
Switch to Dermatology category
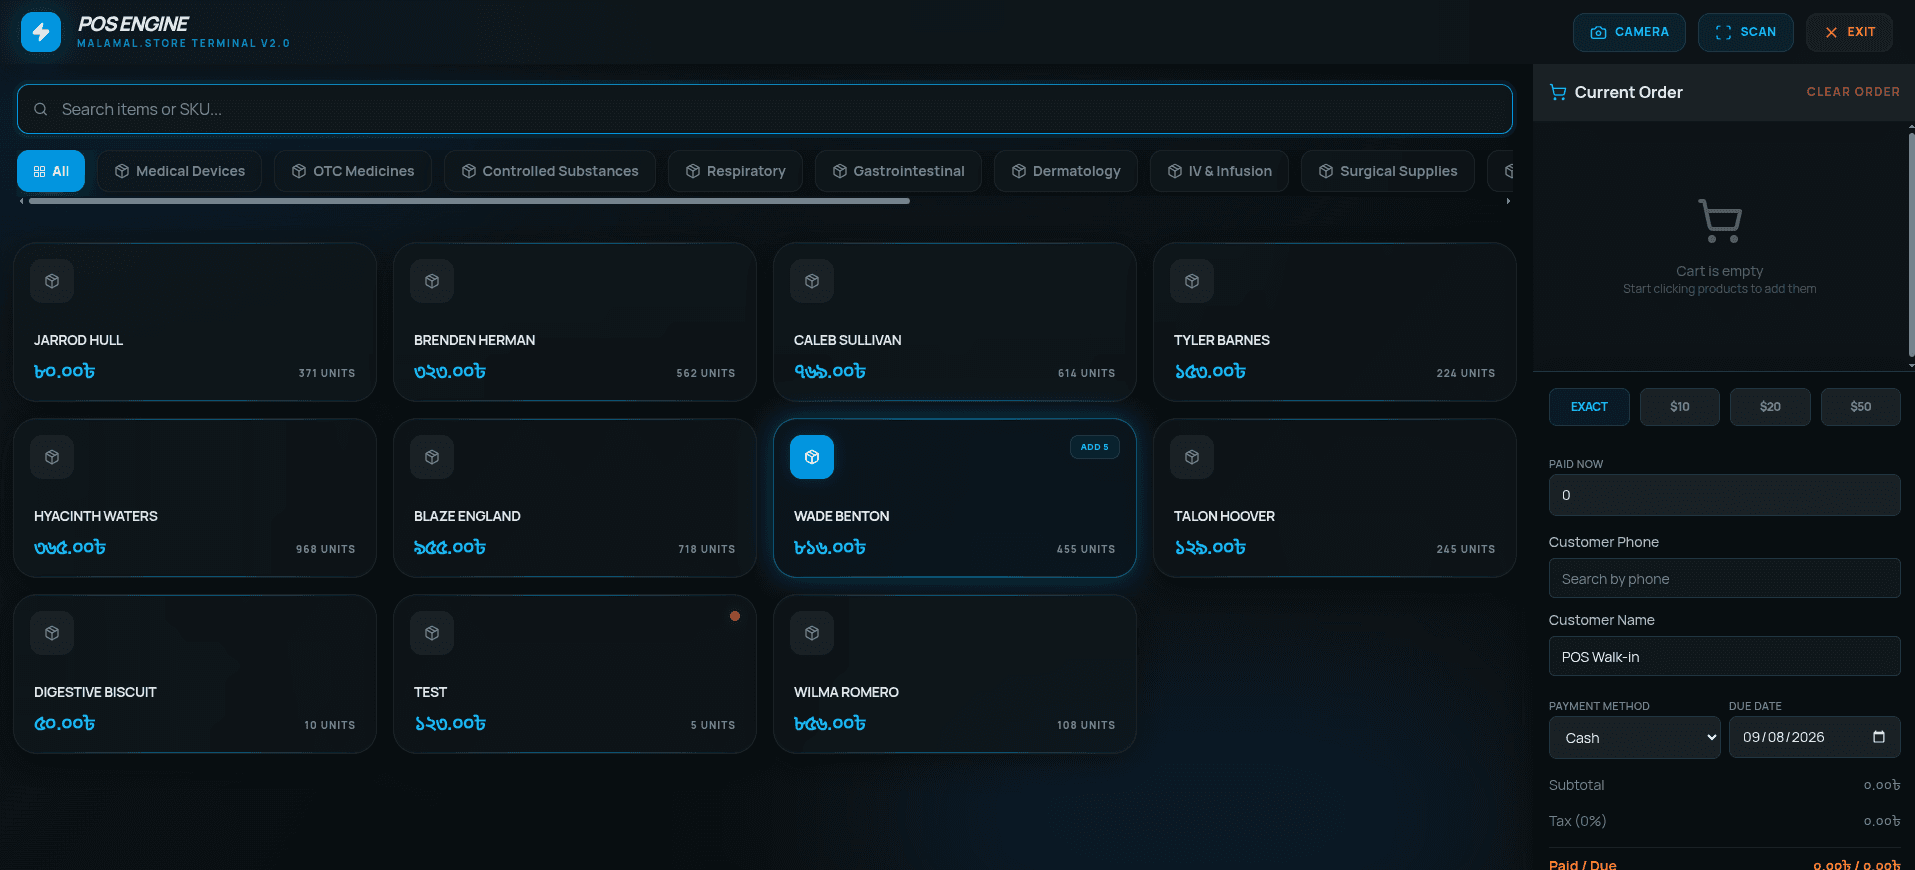(x=1065, y=171)
